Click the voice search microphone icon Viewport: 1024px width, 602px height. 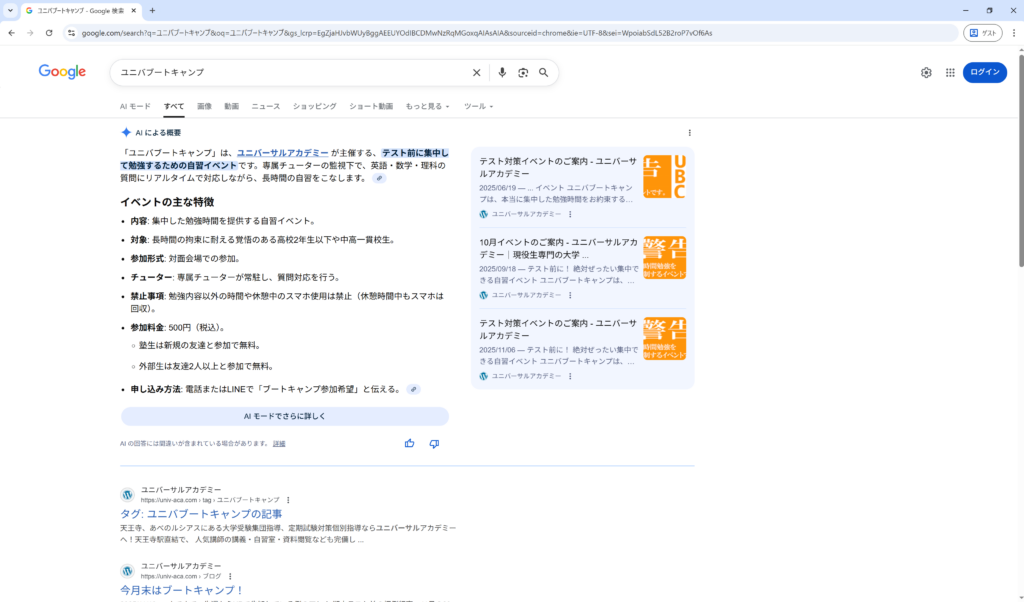(502, 73)
